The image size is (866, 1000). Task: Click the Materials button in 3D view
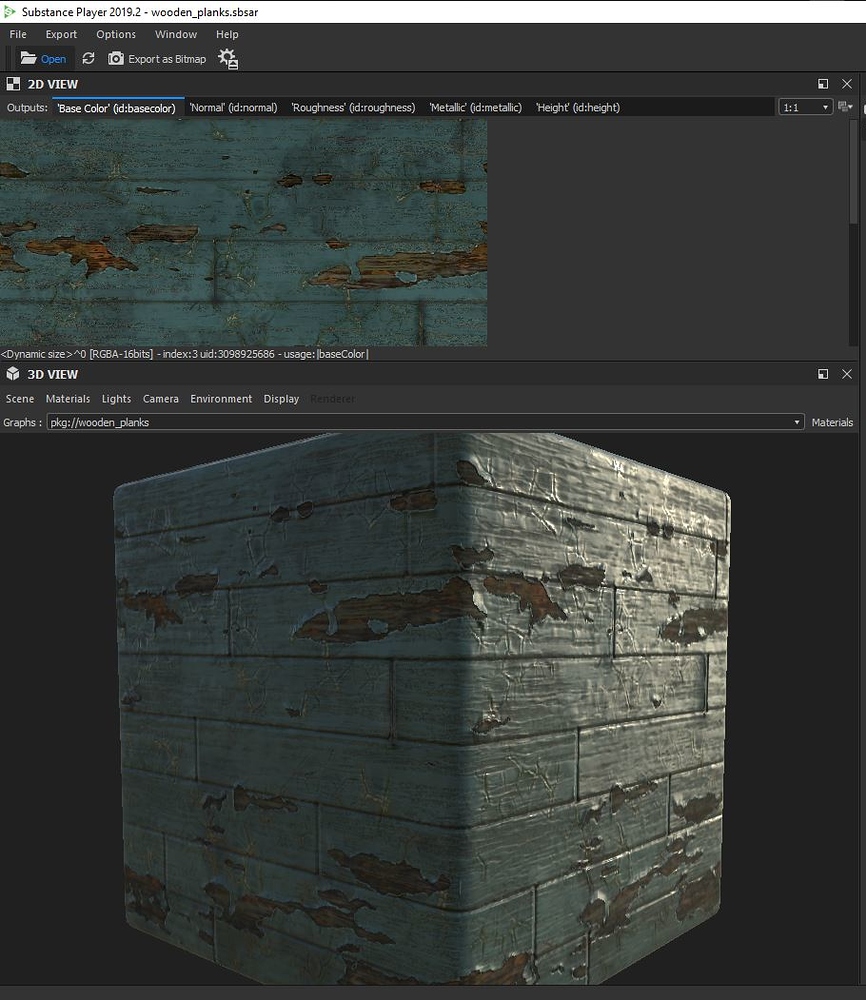pyautogui.click(x=832, y=422)
